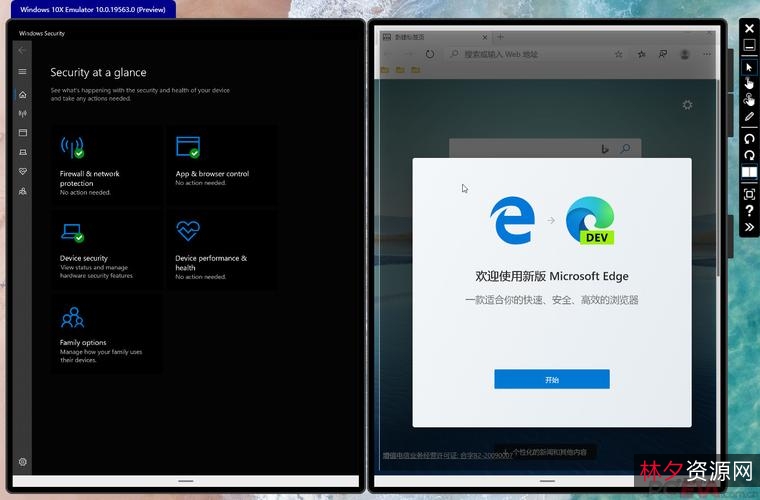Expand the Windows Security hamburger menu
Screen dimensions: 760x500
click(x=22, y=72)
